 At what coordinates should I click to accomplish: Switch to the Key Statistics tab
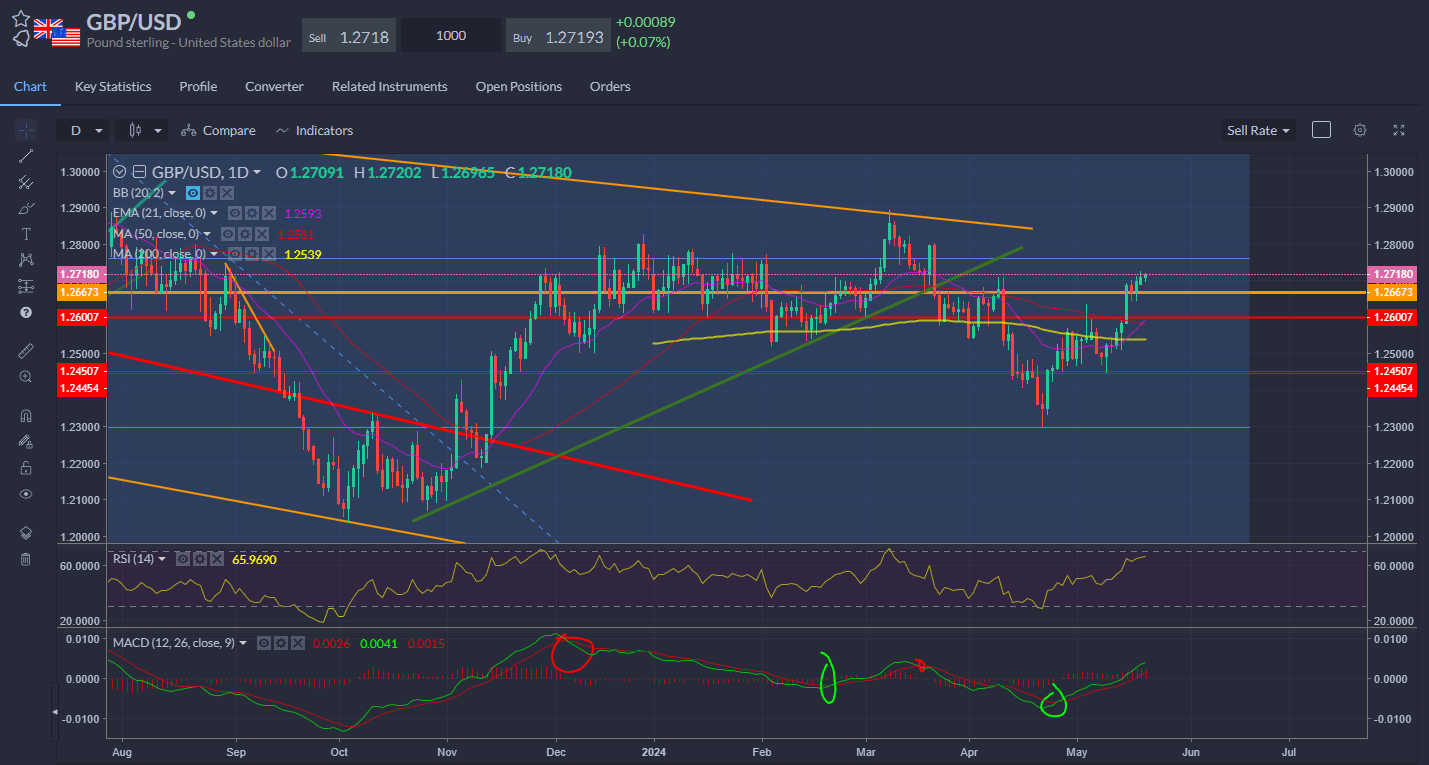tap(113, 87)
